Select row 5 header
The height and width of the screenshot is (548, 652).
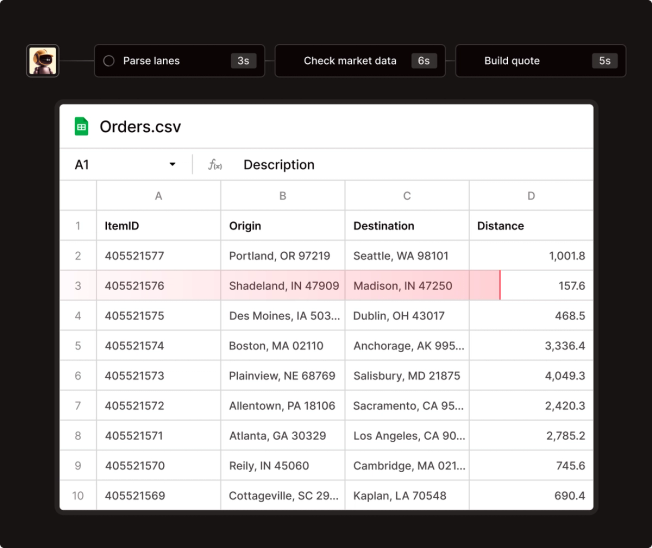tap(78, 346)
